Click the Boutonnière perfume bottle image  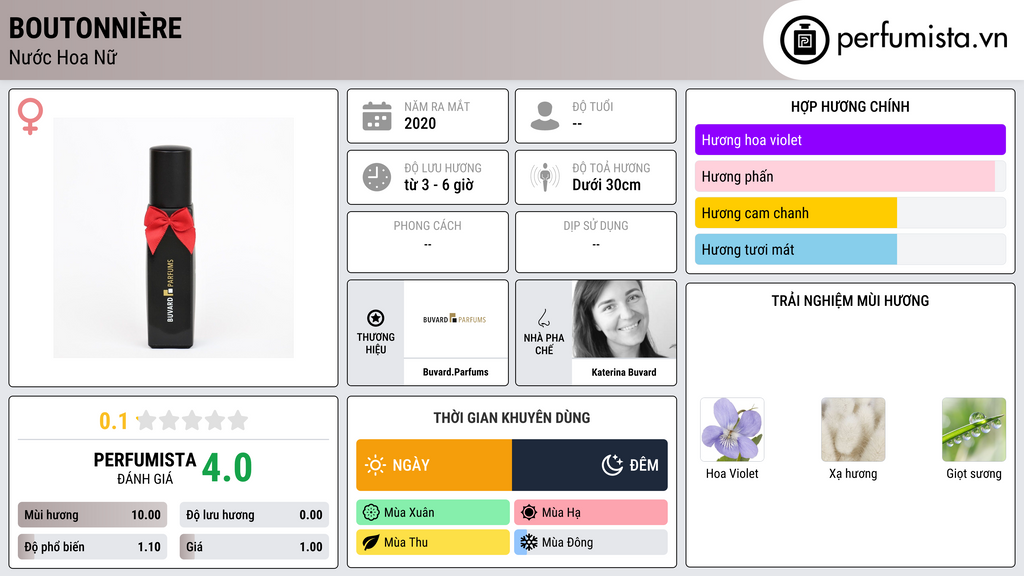tap(173, 238)
